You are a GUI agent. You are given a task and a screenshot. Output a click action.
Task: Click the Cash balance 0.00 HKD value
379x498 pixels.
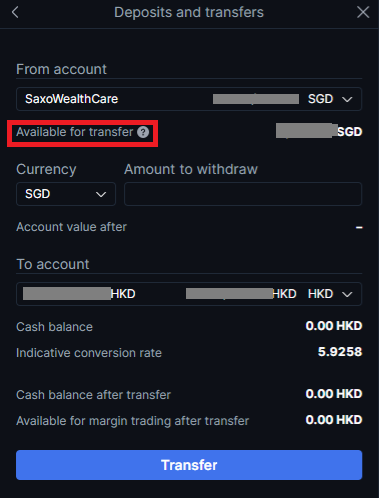pyautogui.click(x=334, y=326)
